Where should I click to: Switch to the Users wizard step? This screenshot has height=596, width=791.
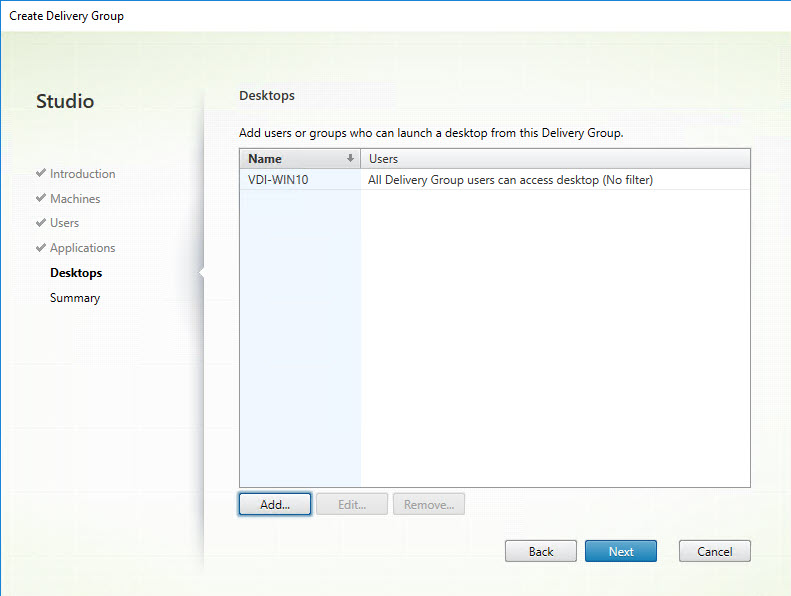point(64,223)
